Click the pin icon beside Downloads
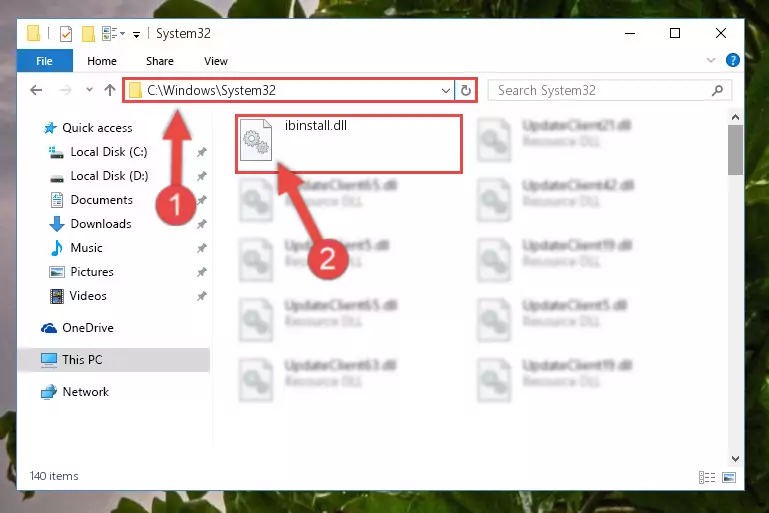Image resolution: width=769 pixels, height=513 pixels. pos(202,224)
